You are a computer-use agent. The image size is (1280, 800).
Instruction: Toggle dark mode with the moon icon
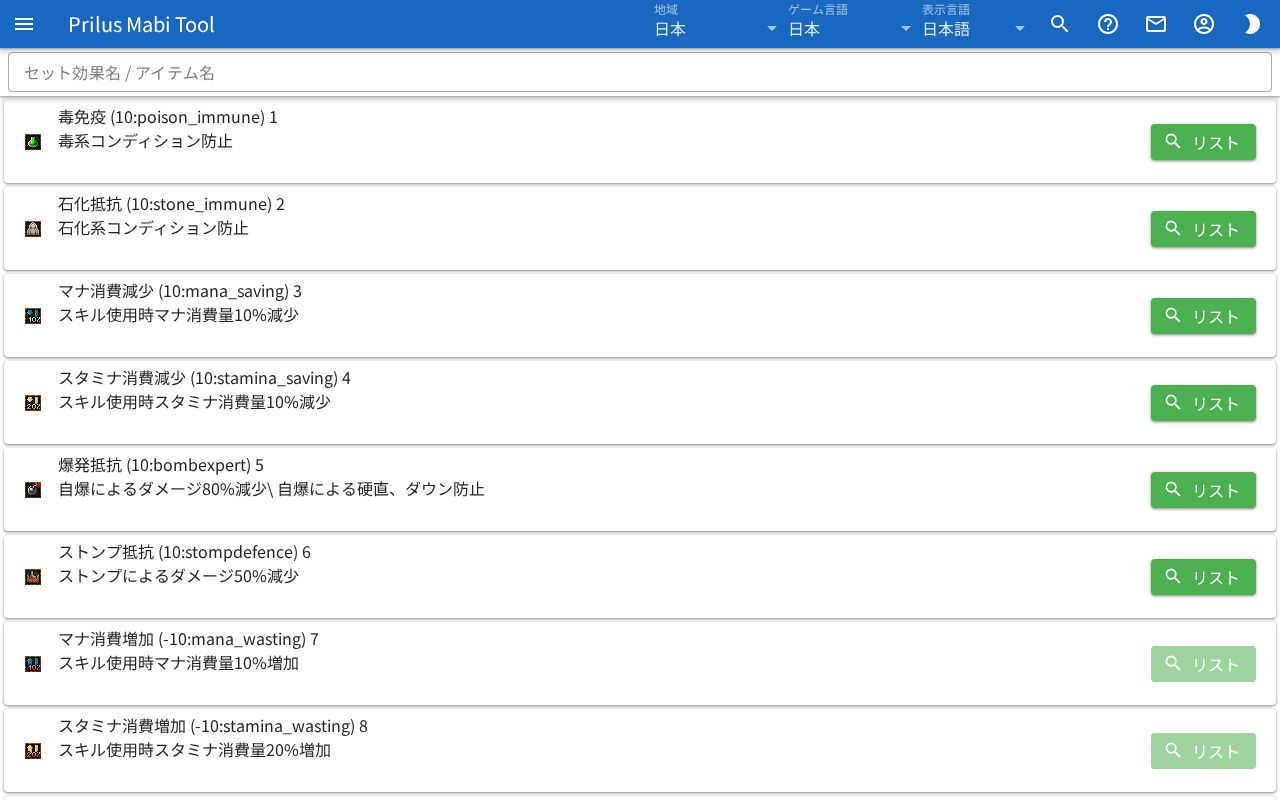pyautogui.click(x=1252, y=24)
